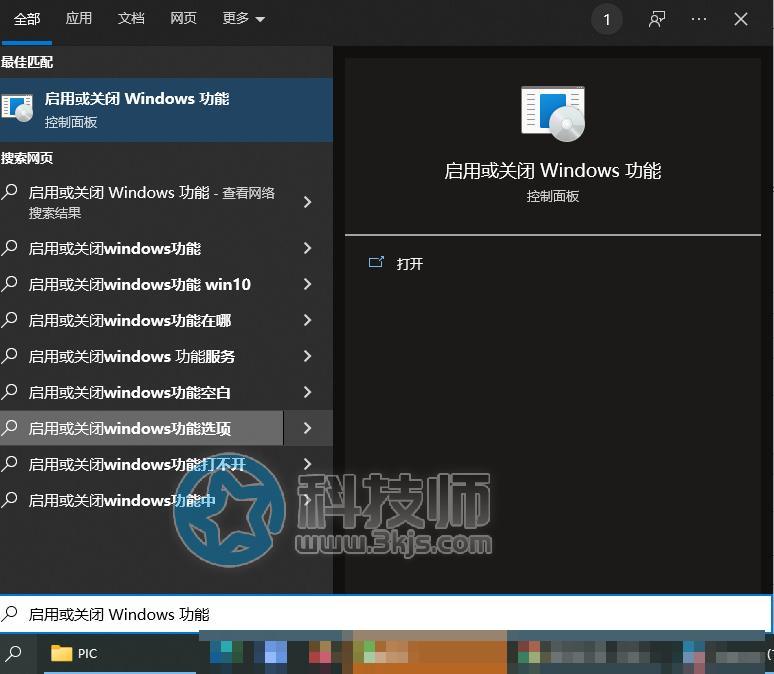Open the three-dots options menu
Viewport: 774px width, 674px height.
click(698, 19)
